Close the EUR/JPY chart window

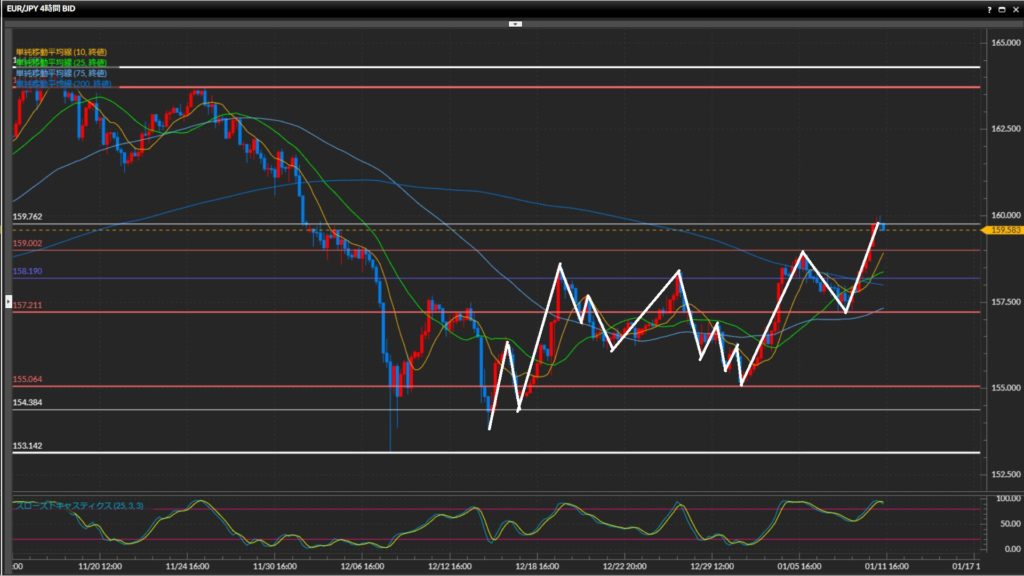[x=1015, y=8]
